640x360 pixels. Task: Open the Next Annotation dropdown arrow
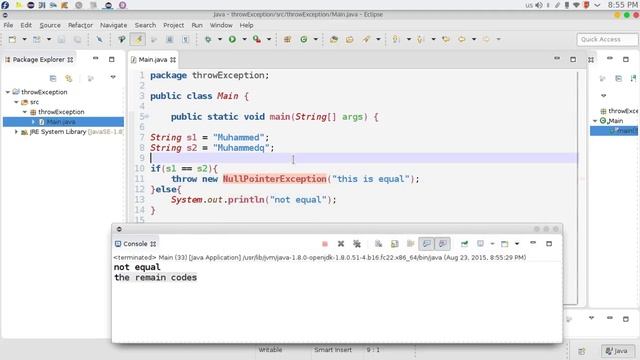coord(409,40)
